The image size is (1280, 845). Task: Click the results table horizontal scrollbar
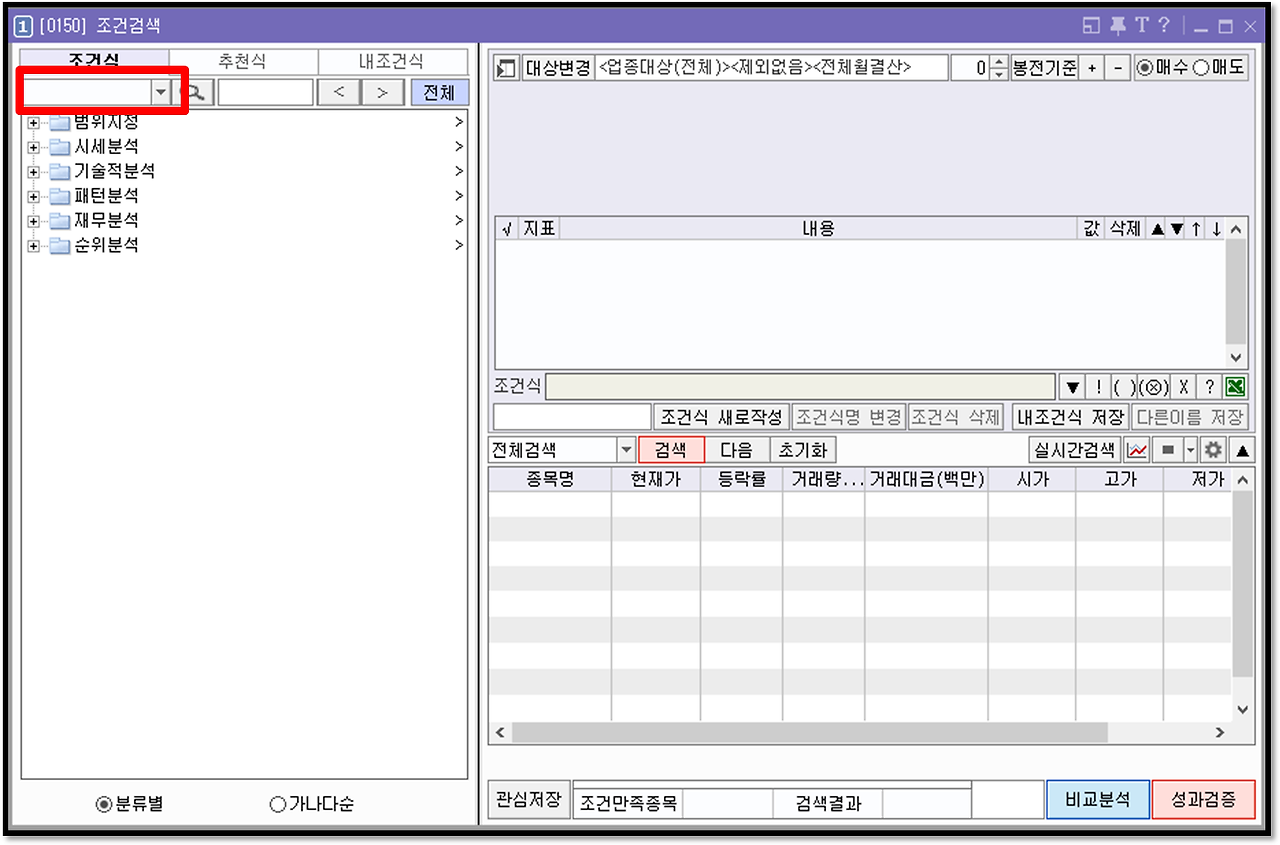tap(809, 733)
